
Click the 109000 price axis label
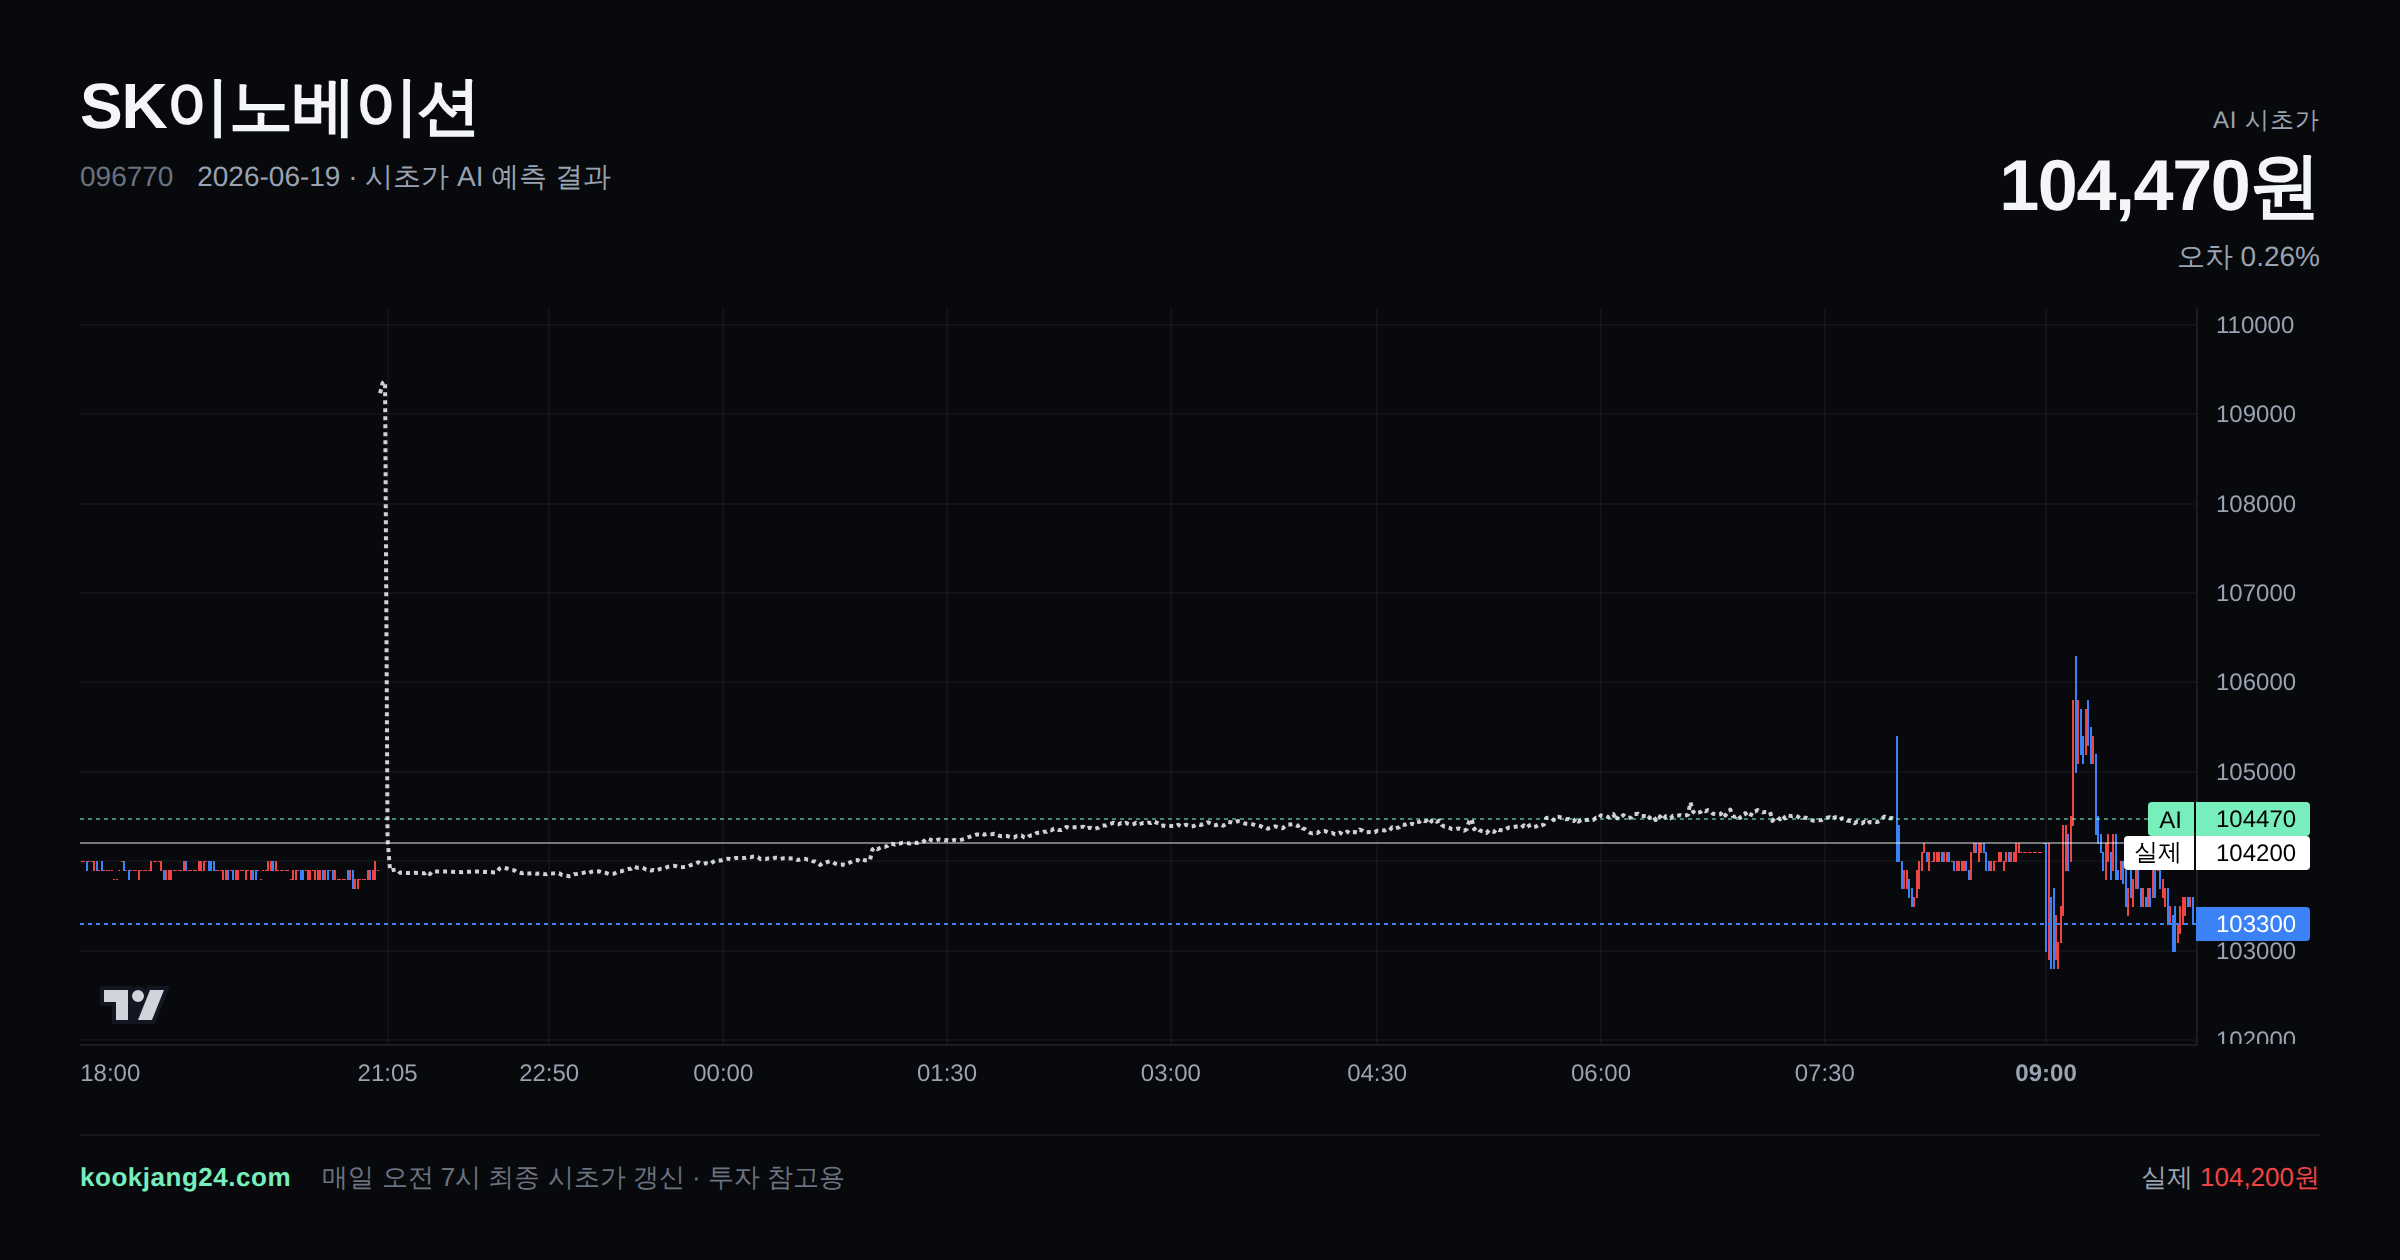tap(2255, 414)
